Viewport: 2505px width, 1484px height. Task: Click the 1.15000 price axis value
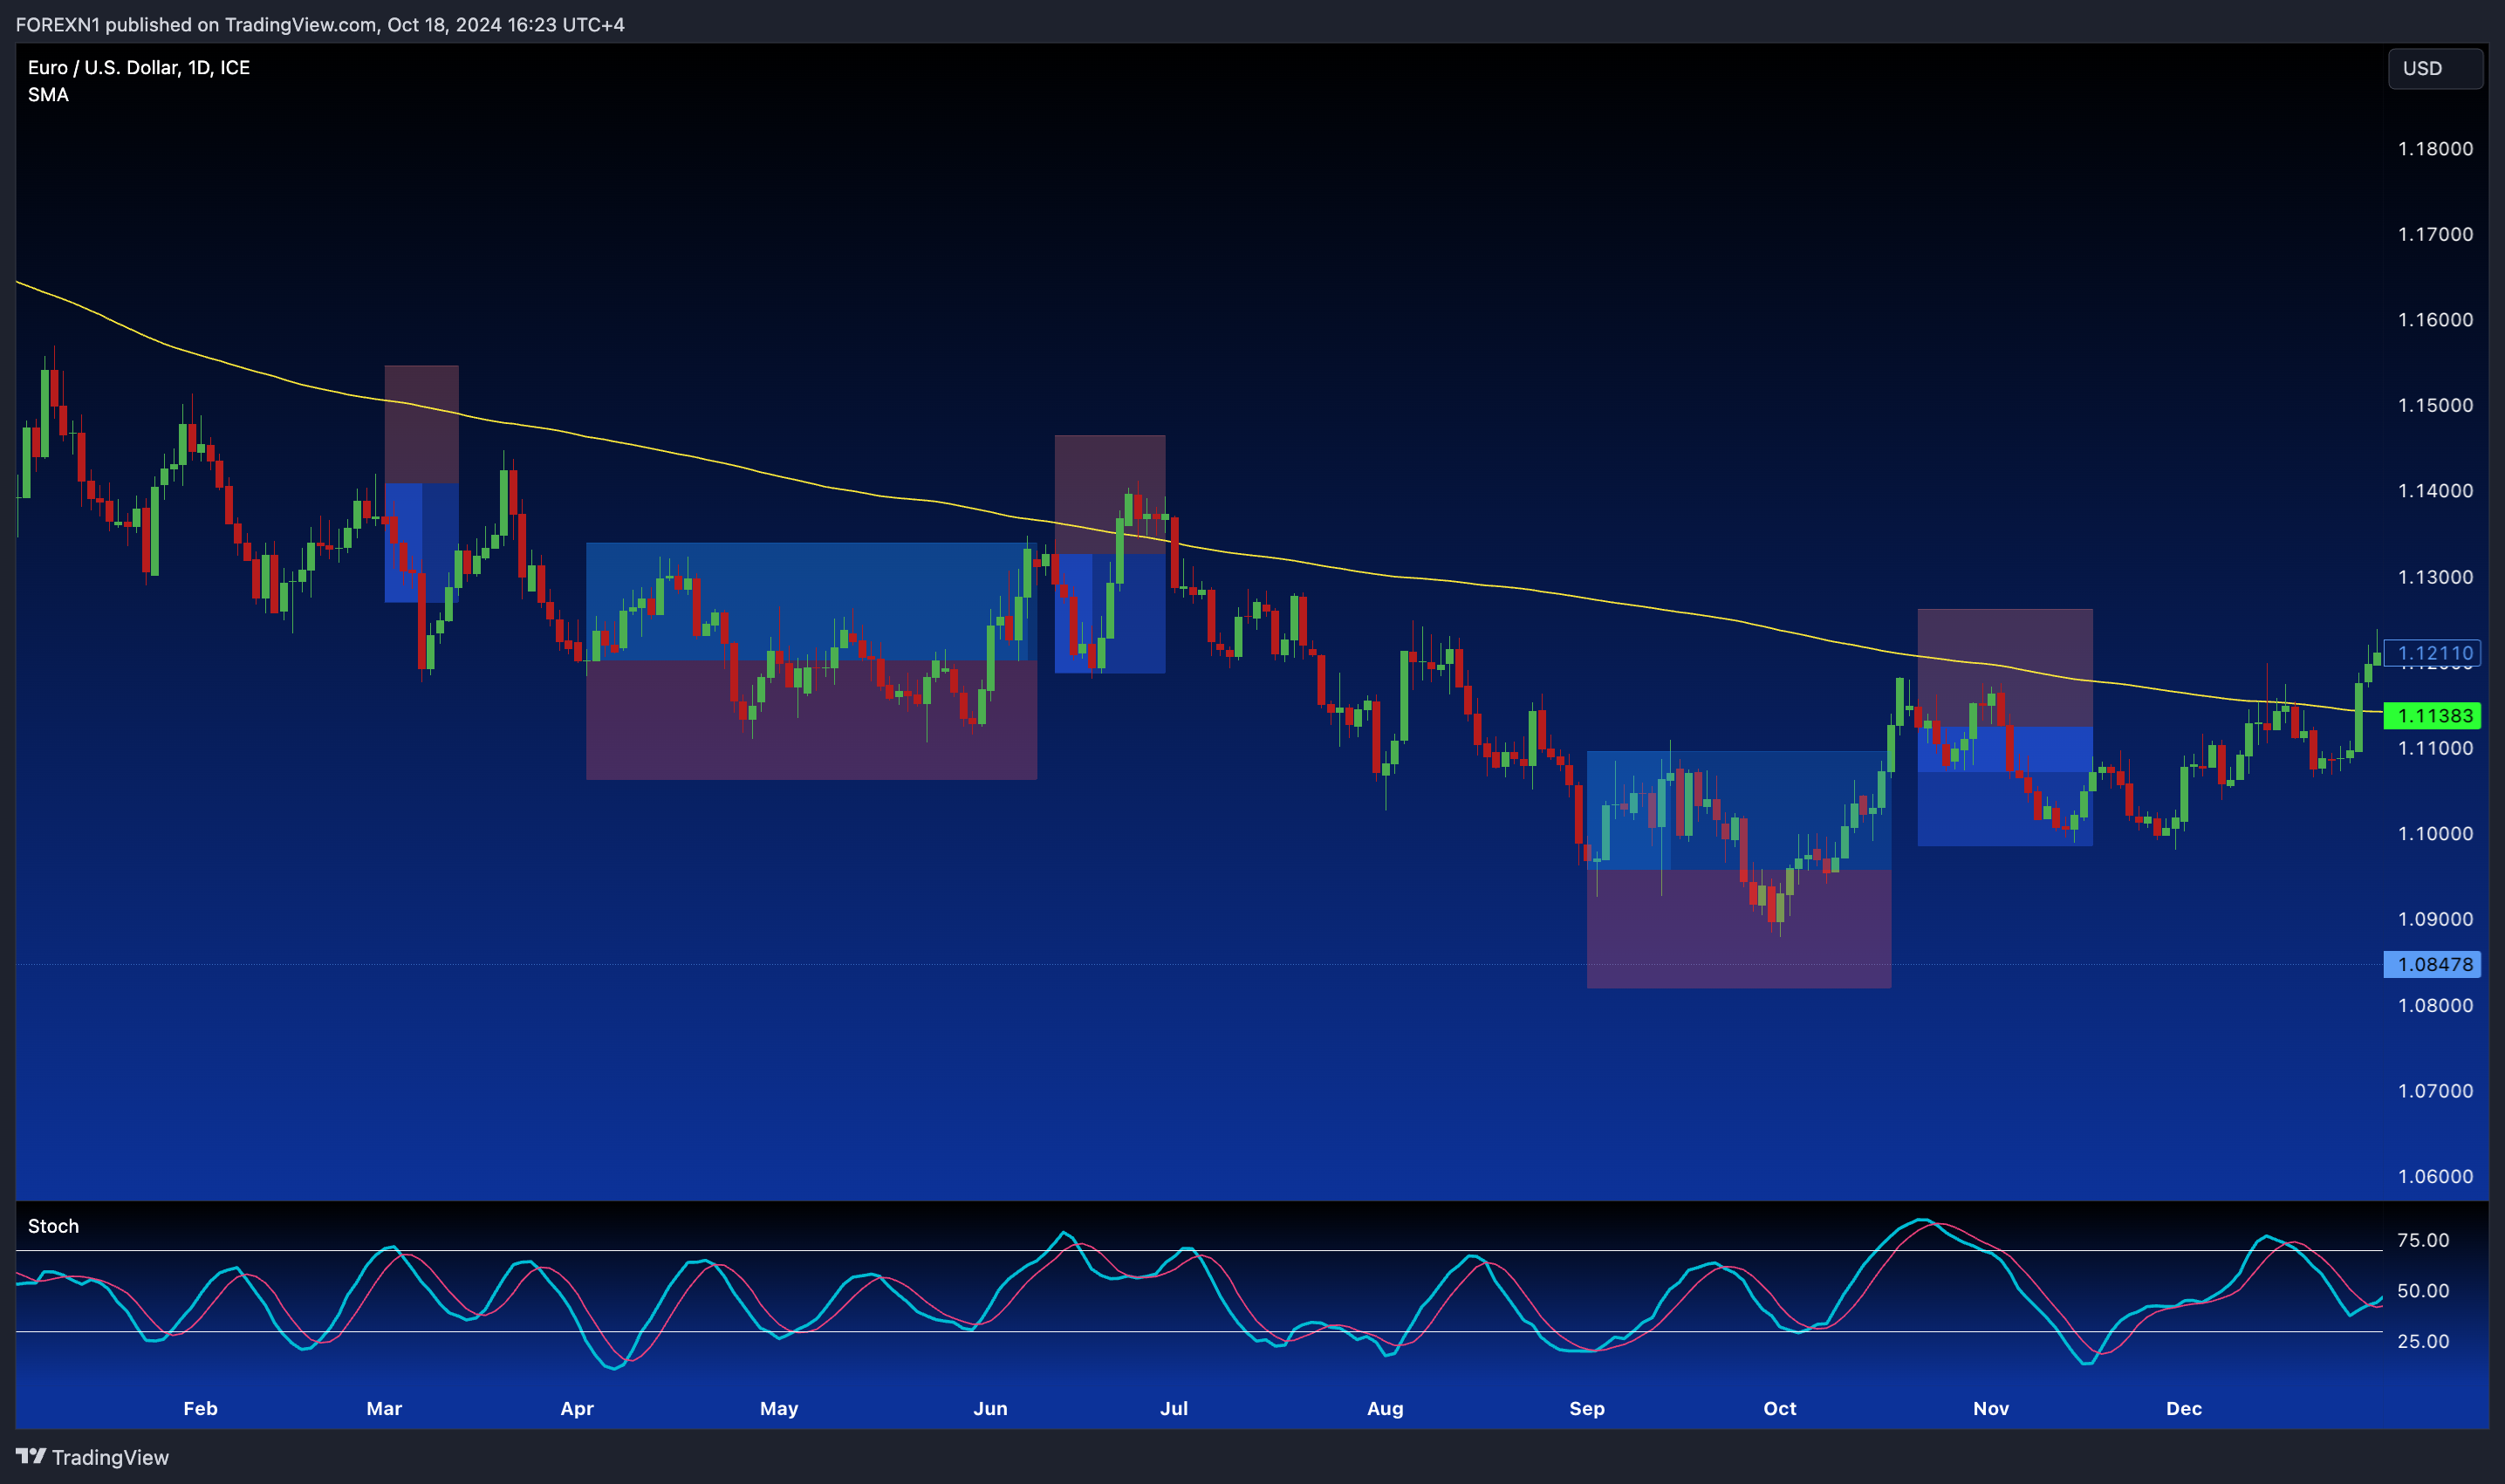coord(2435,405)
